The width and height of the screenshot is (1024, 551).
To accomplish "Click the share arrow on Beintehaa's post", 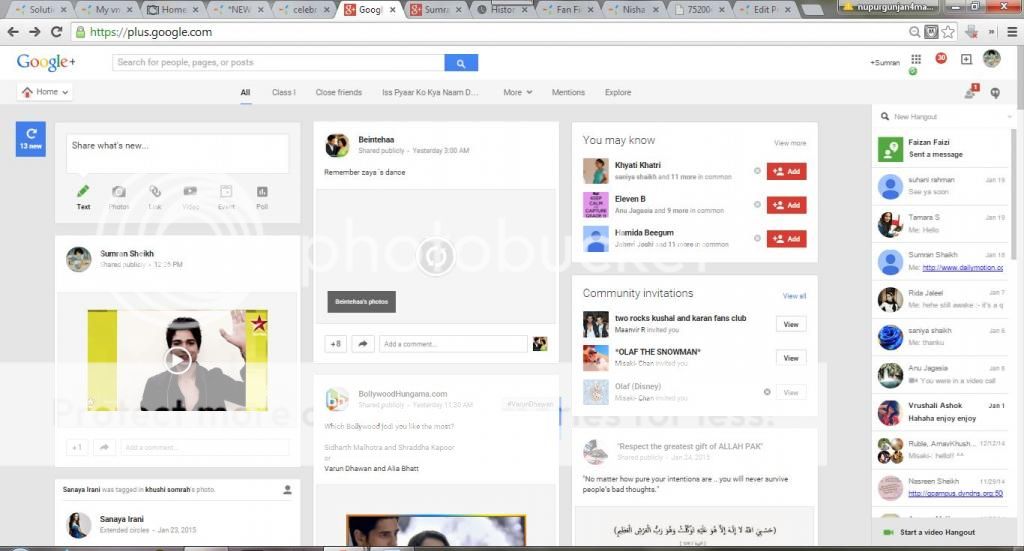I will [363, 344].
